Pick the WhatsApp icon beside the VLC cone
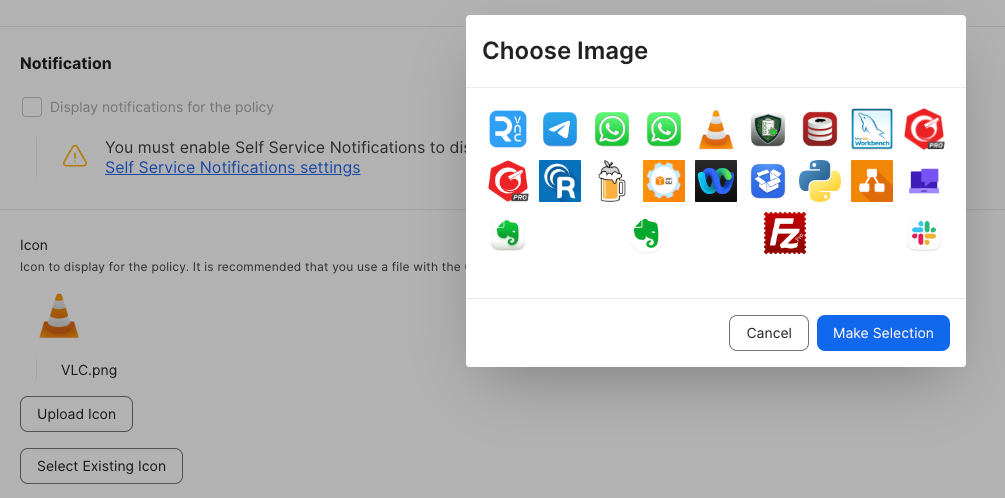 click(x=663, y=129)
